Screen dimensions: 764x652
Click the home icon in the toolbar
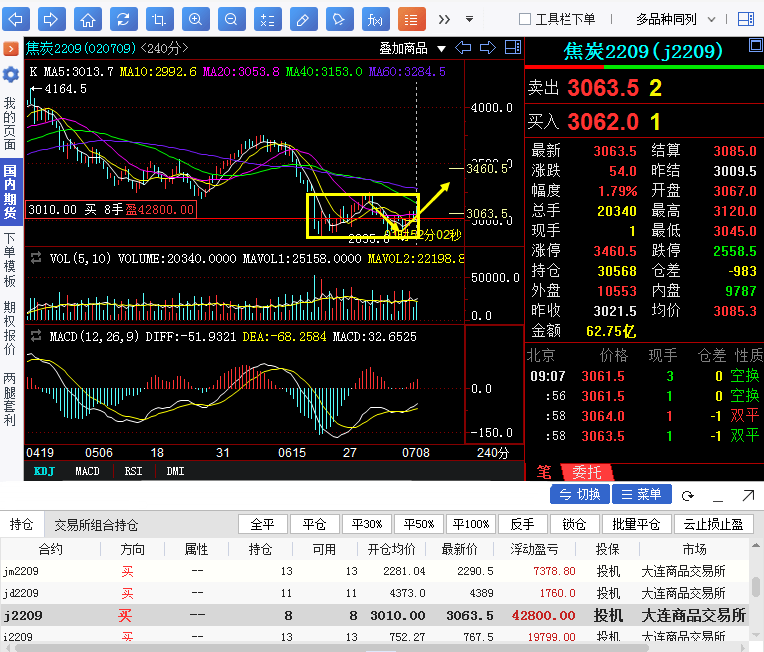88,19
